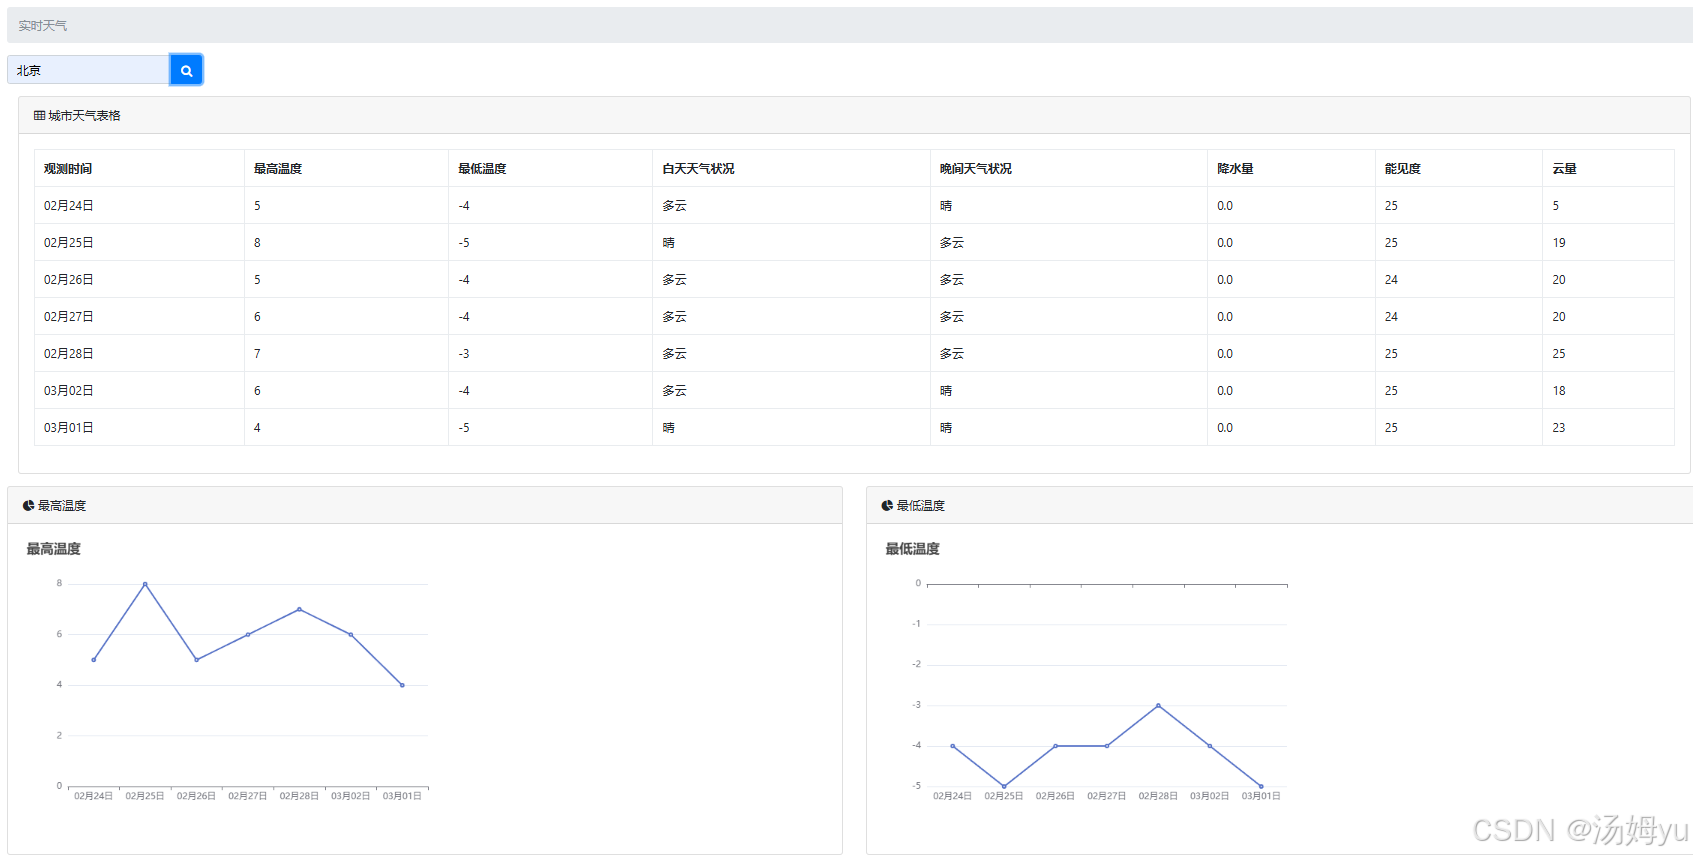
Task: Click the bold 最高温度 chart title
Action: tap(53, 549)
